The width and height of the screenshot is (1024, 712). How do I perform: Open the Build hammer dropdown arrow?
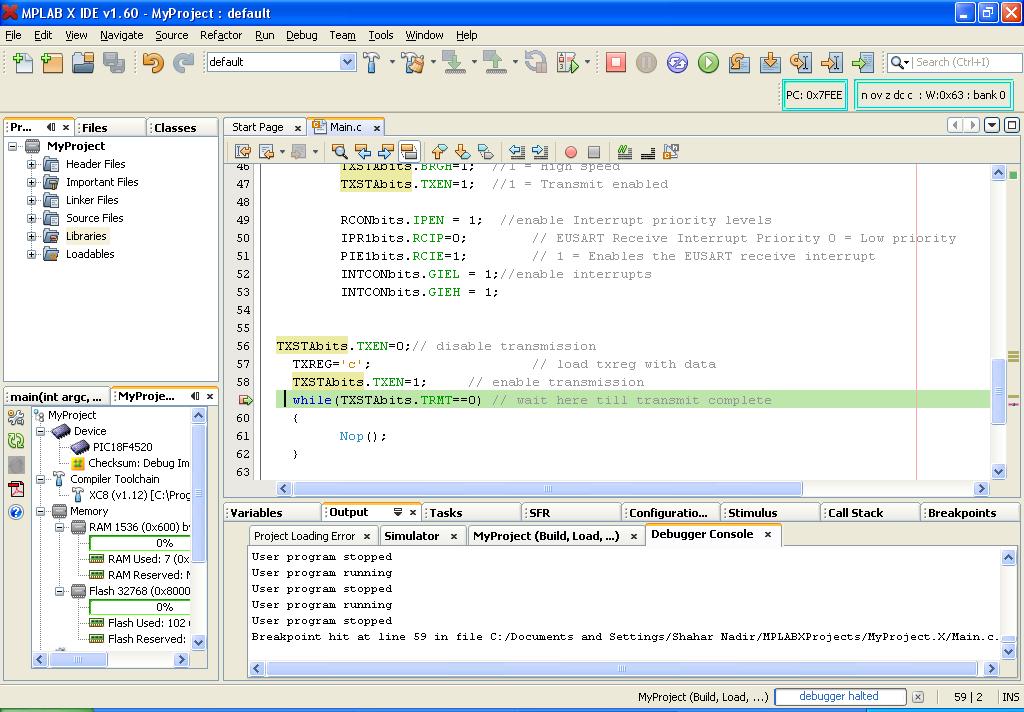click(x=392, y=62)
